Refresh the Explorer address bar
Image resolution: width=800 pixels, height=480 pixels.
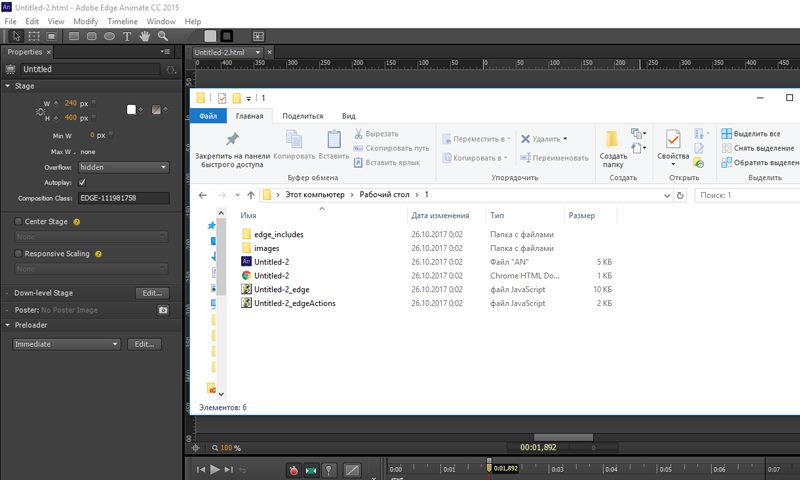pos(680,195)
